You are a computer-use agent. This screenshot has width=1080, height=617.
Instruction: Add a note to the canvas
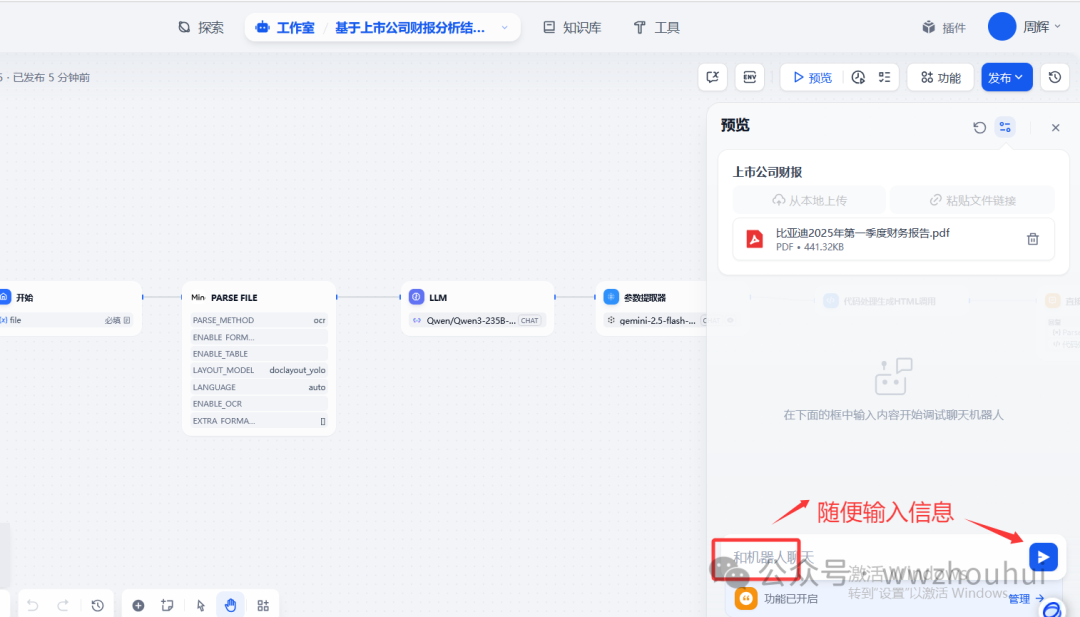coord(167,605)
